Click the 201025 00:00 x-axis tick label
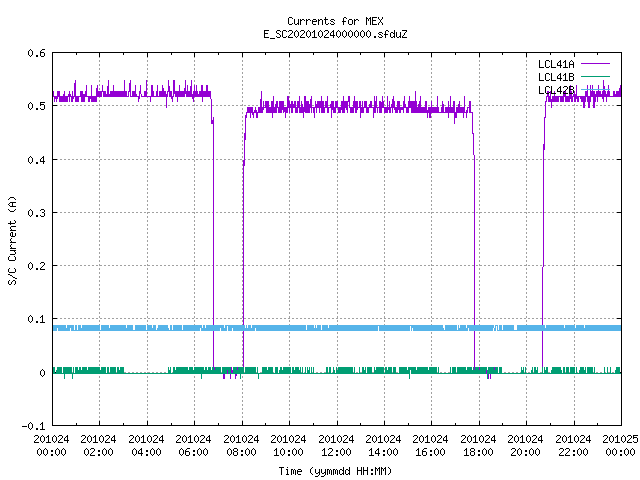The width and height of the screenshot is (640, 480). point(620,446)
